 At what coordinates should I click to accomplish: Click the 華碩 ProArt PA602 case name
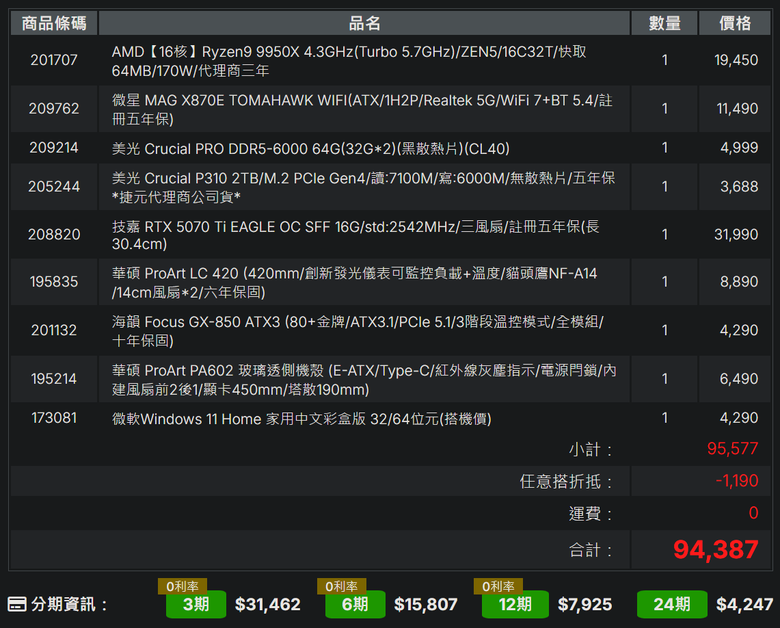click(364, 380)
